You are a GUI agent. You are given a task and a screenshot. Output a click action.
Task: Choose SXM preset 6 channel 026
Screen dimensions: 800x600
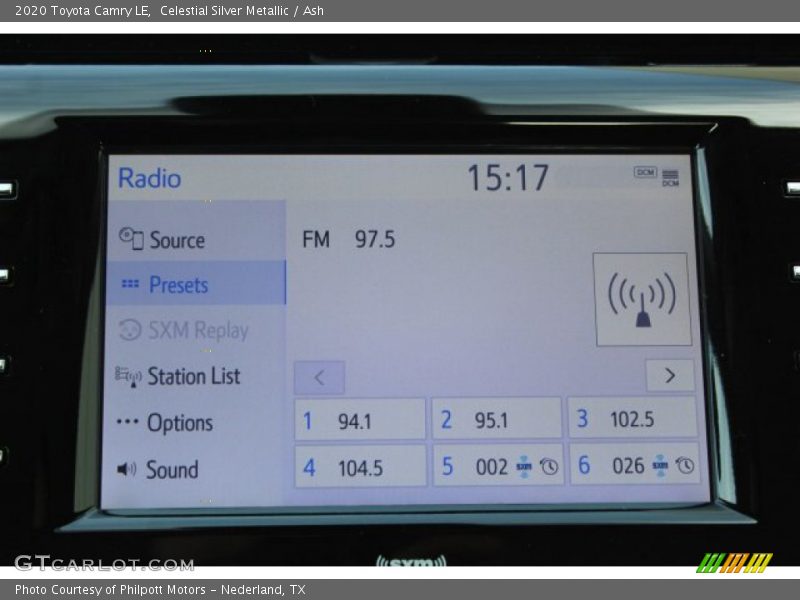coord(633,465)
